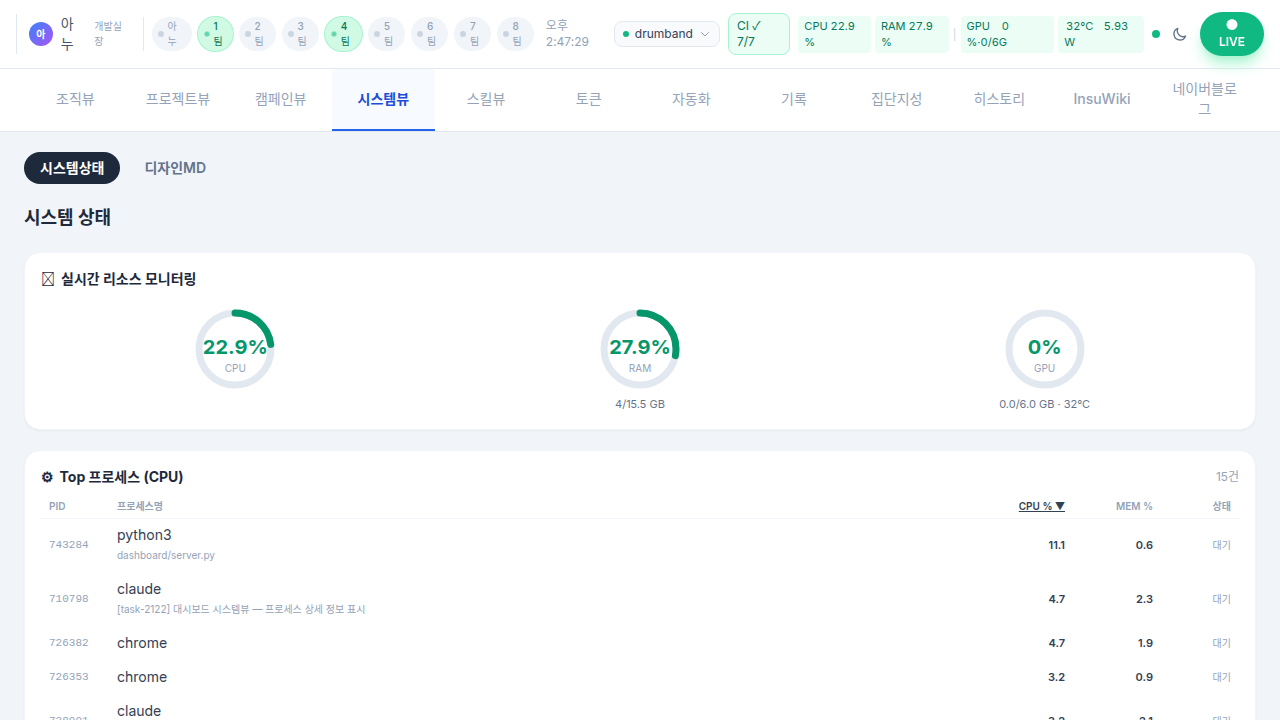Click the RAM circular usage gauge
Viewport: 1280px width, 720px height.
click(x=640, y=349)
